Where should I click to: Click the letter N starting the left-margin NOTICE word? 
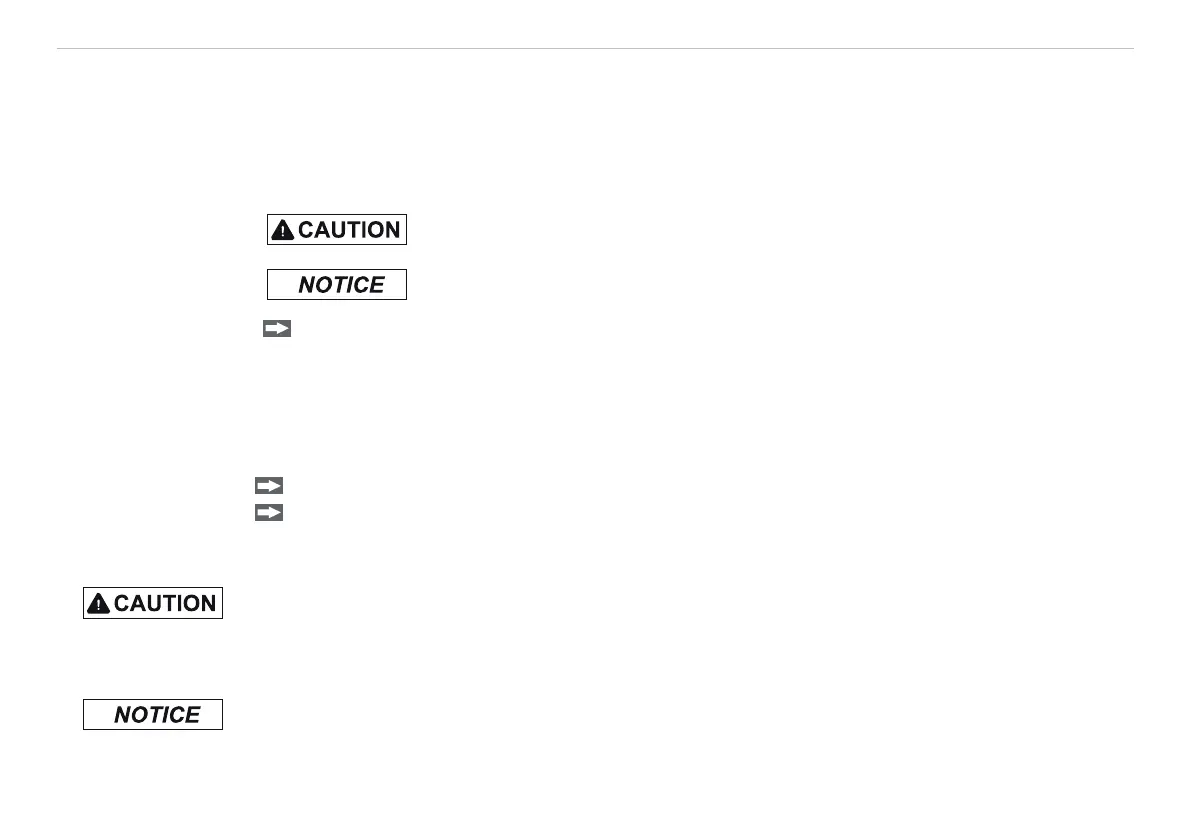(x=123, y=714)
